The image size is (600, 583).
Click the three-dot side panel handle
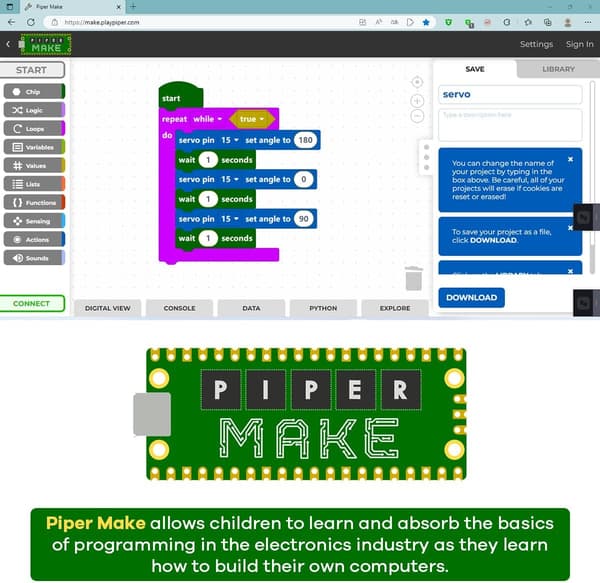click(426, 157)
